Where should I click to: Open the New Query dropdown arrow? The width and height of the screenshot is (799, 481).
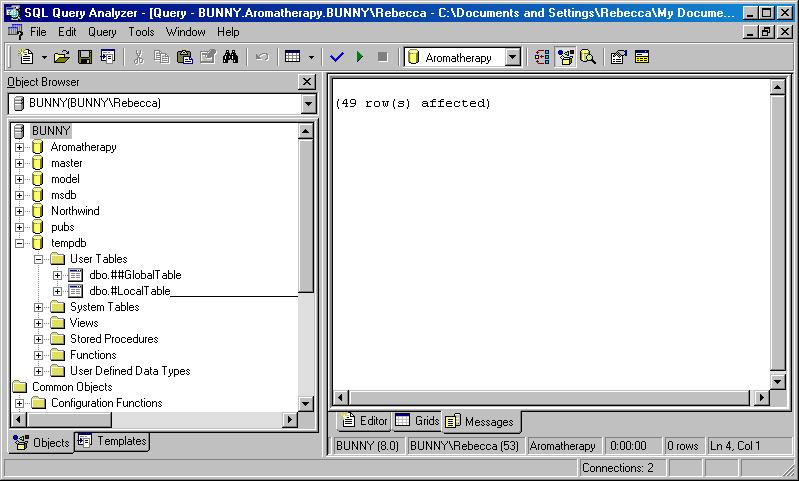tap(44, 57)
